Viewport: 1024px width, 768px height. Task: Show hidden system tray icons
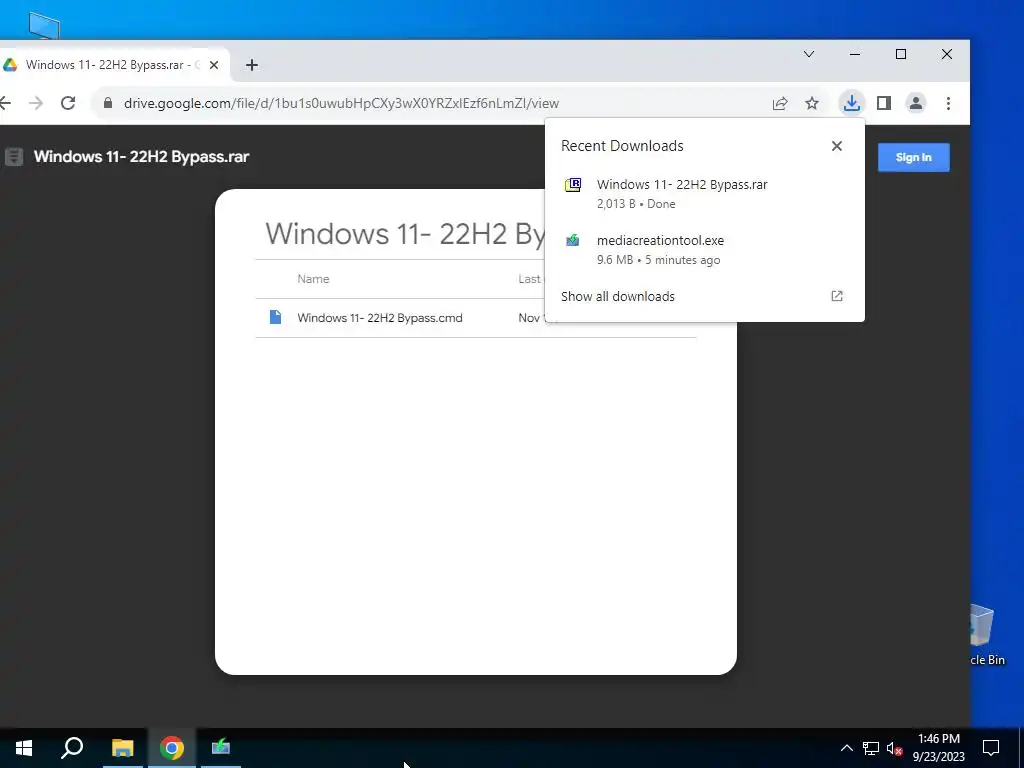coord(846,748)
